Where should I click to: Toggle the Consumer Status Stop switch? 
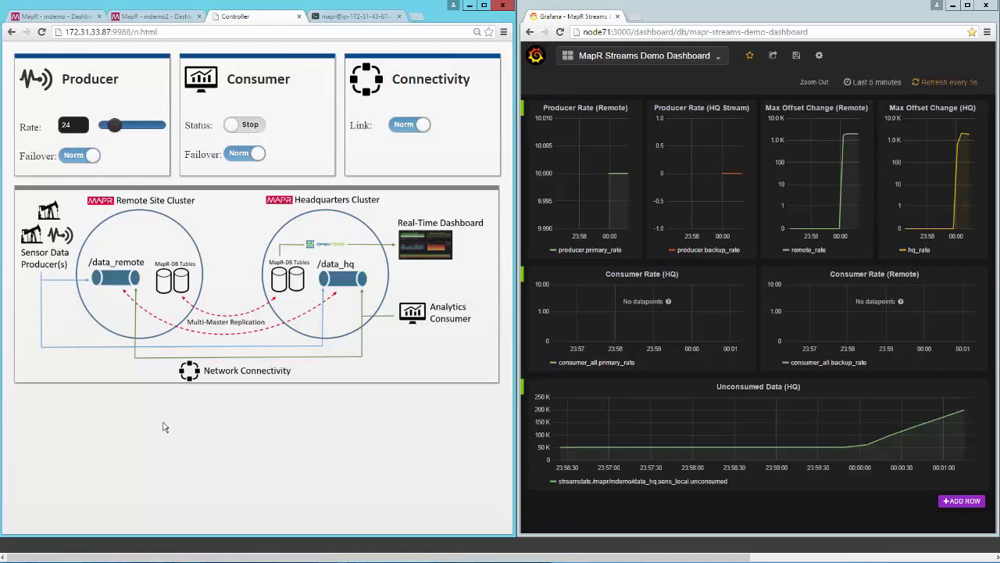tap(244, 124)
